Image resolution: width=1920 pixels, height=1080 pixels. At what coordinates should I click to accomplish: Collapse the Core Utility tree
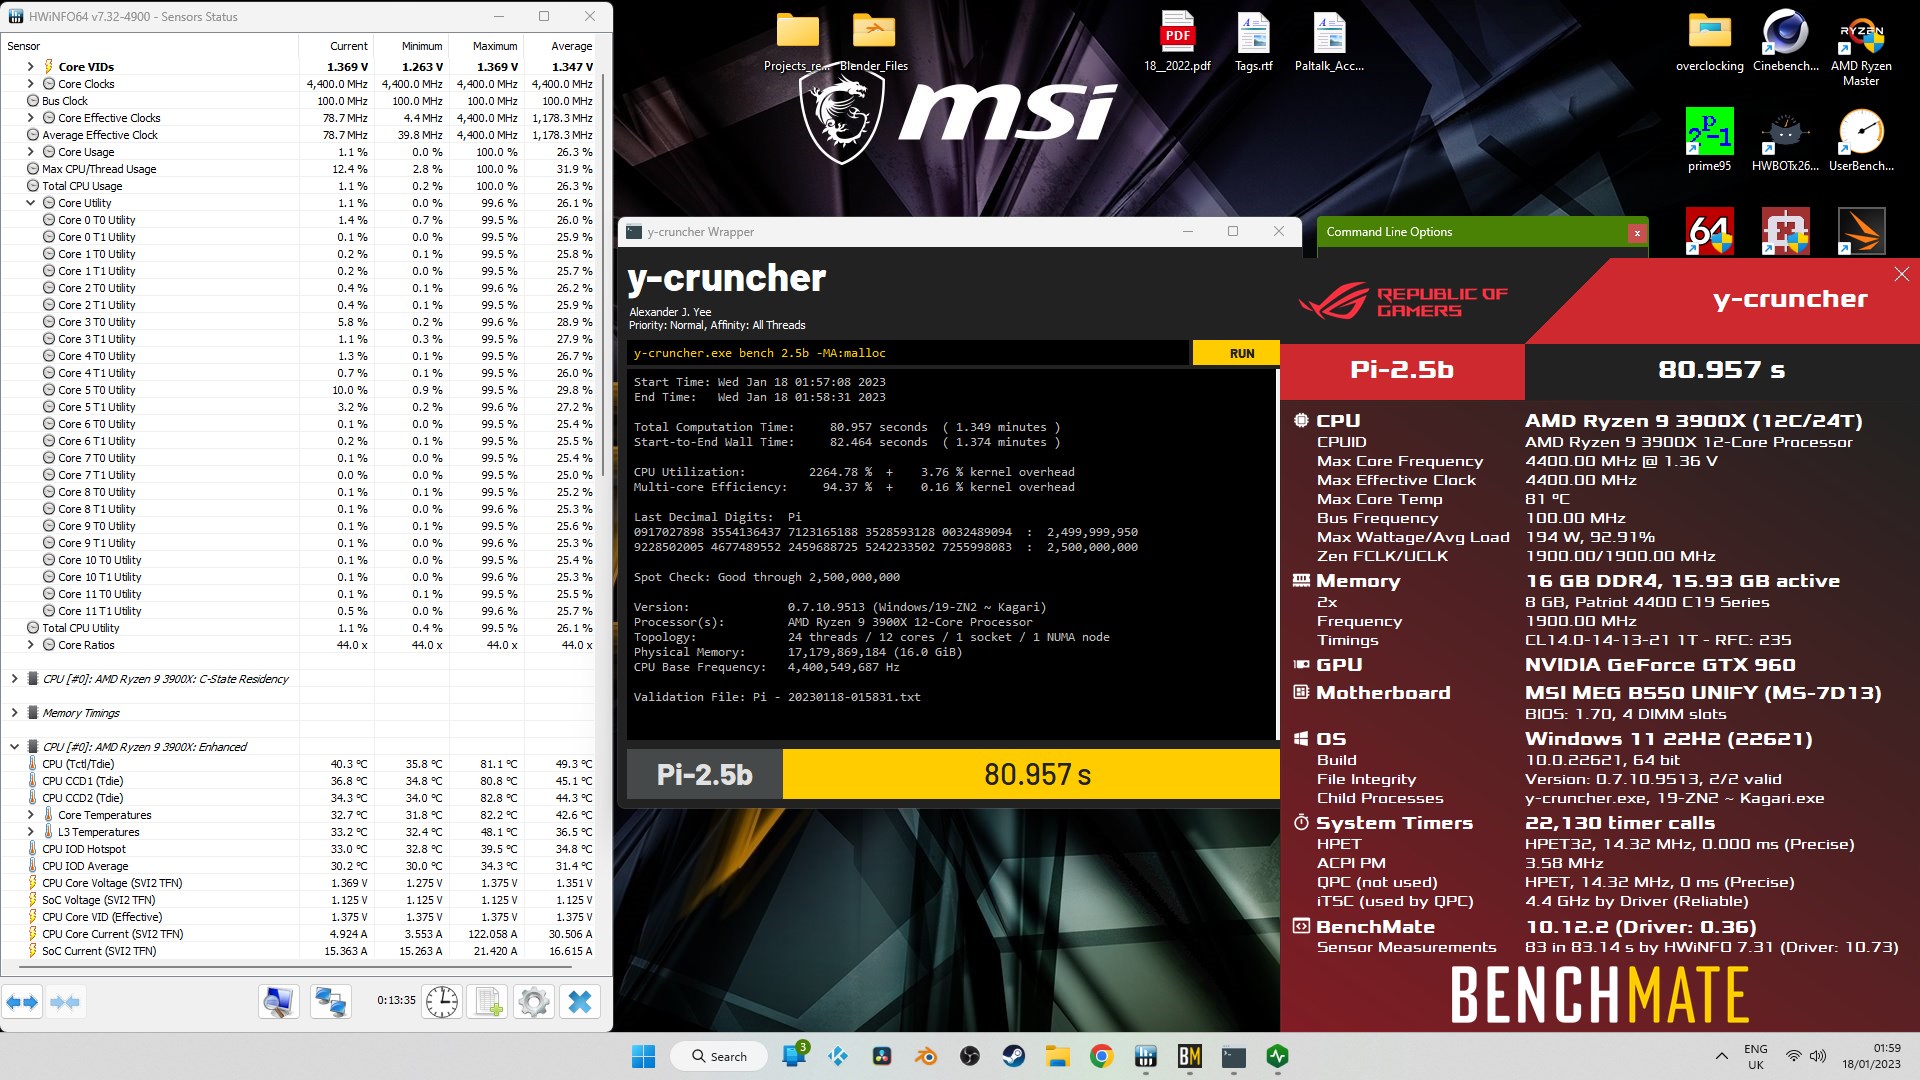point(30,203)
